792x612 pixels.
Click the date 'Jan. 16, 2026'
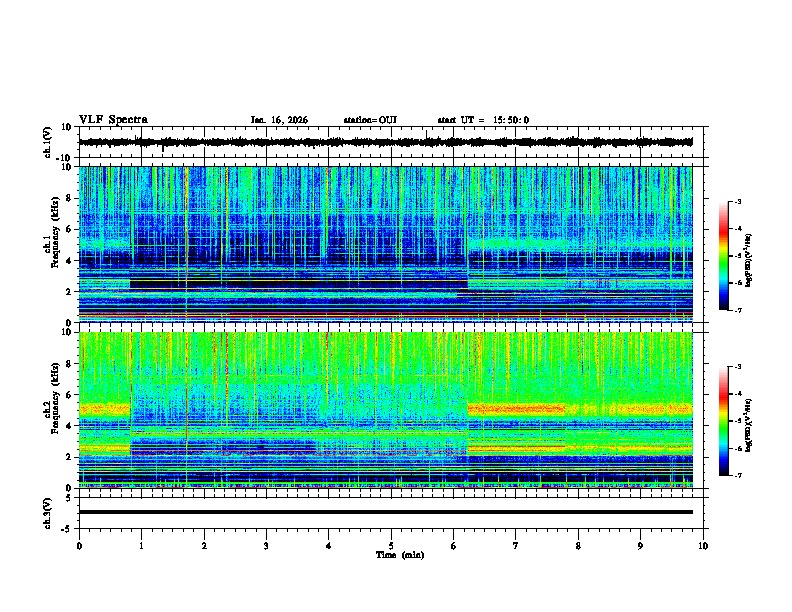click(x=279, y=120)
